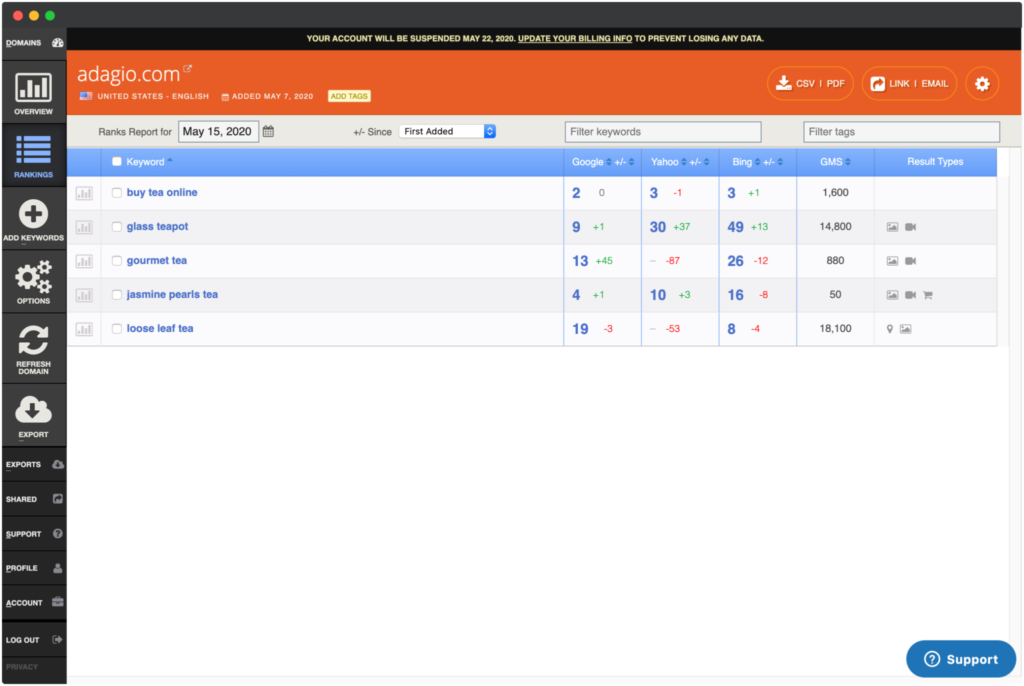Open the First Added since dropdown

(x=447, y=131)
